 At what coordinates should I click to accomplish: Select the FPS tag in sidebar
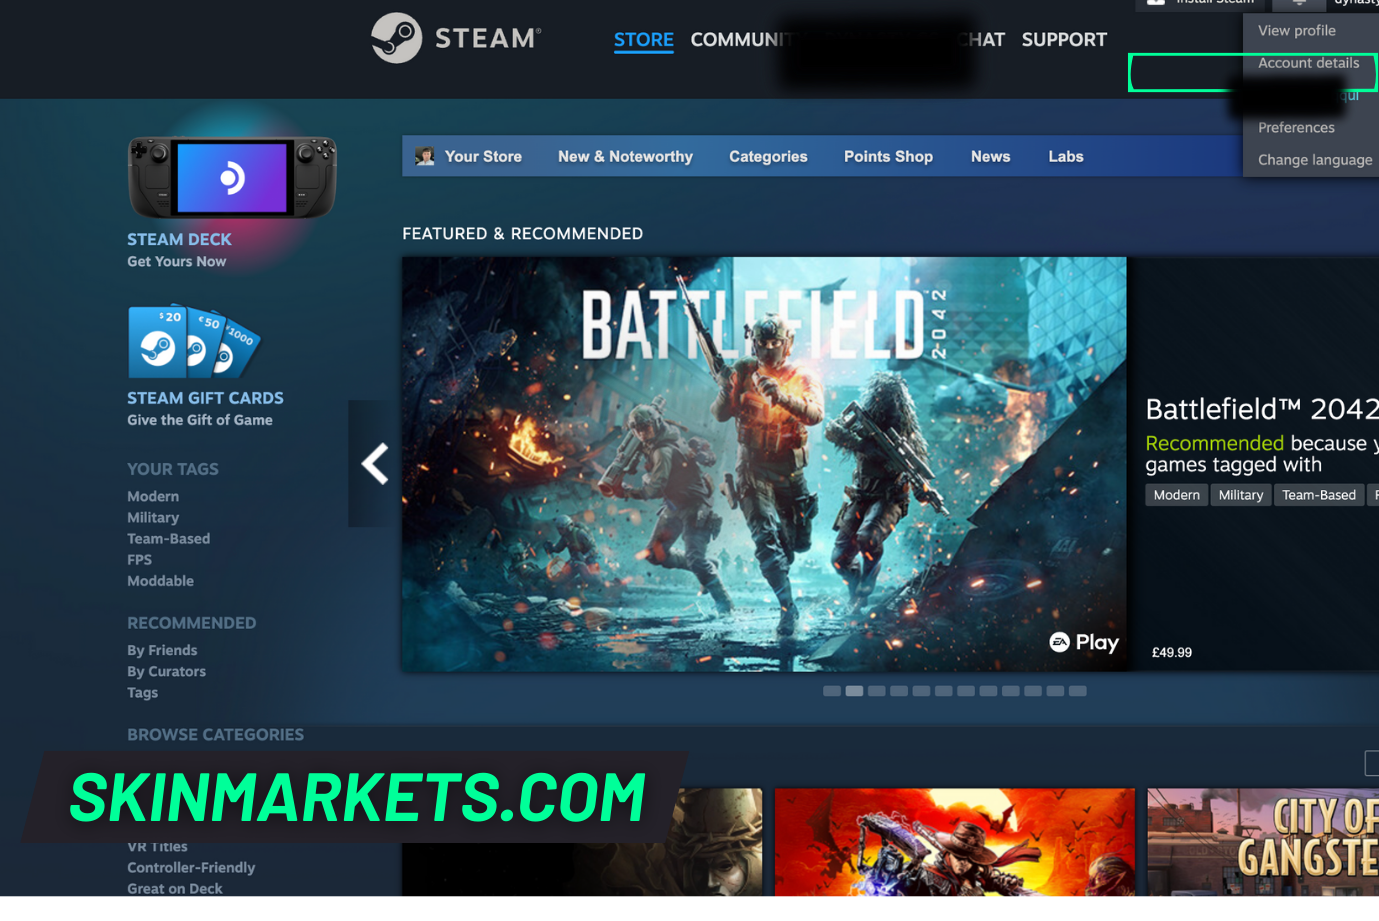click(139, 560)
